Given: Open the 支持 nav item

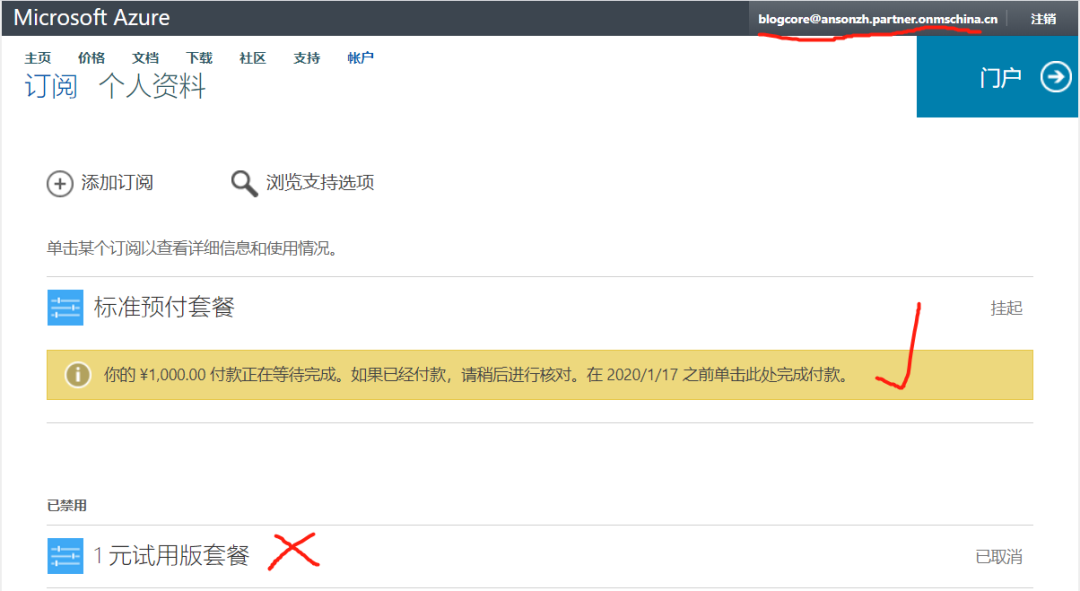Looking at the screenshot, I should coord(307,58).
